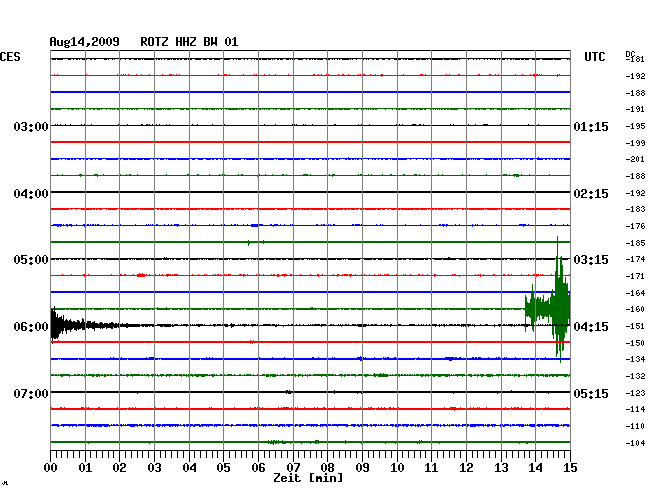Click the 13 minute axis tick label
This screenshot has width=650, height=494.
point(501,467)
